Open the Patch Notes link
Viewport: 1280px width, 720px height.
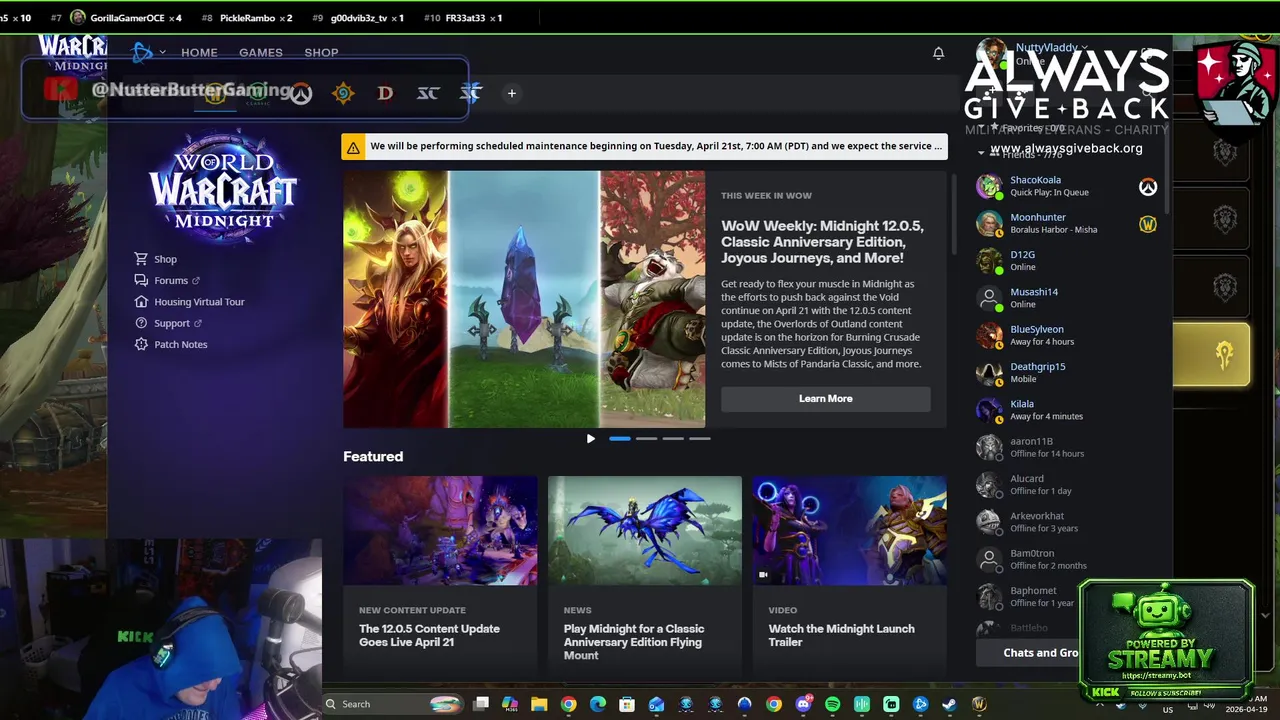pos(170,345)
